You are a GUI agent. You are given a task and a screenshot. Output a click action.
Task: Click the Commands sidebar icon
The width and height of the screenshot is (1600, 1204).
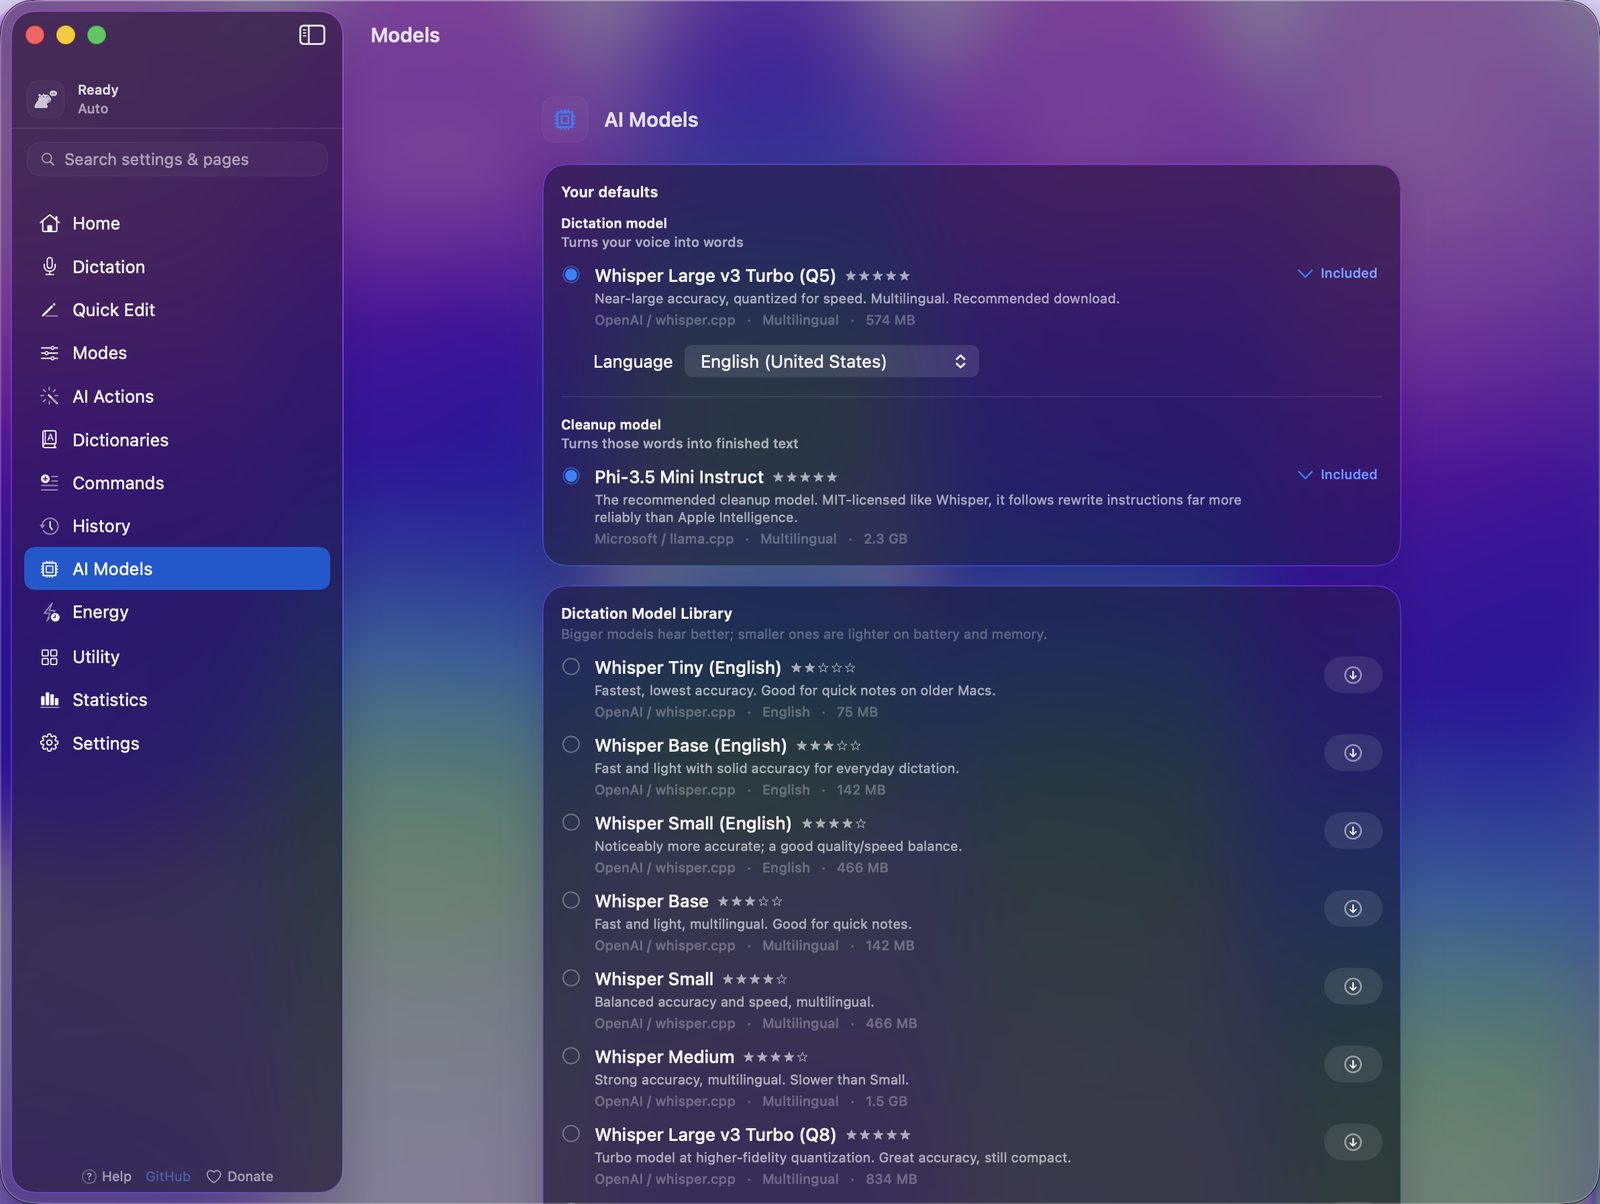49,482
